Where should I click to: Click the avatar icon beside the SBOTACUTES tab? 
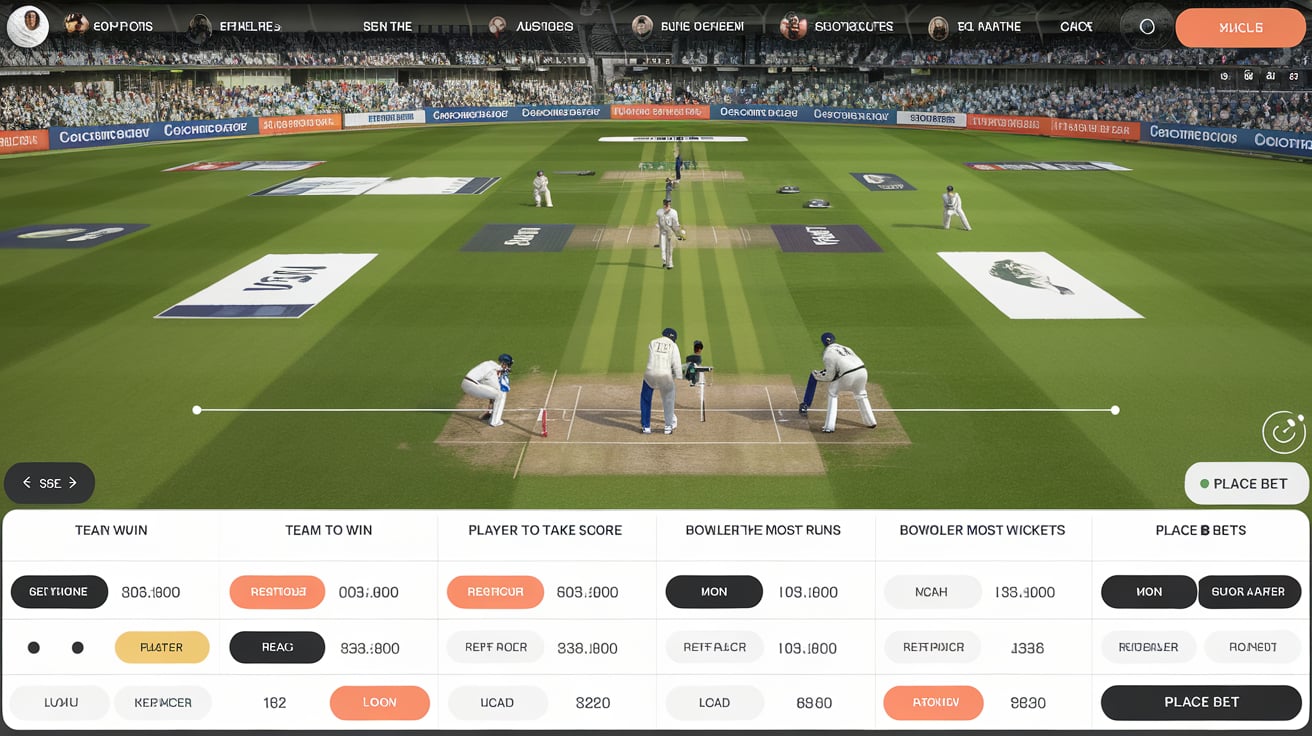pos(793,26)
